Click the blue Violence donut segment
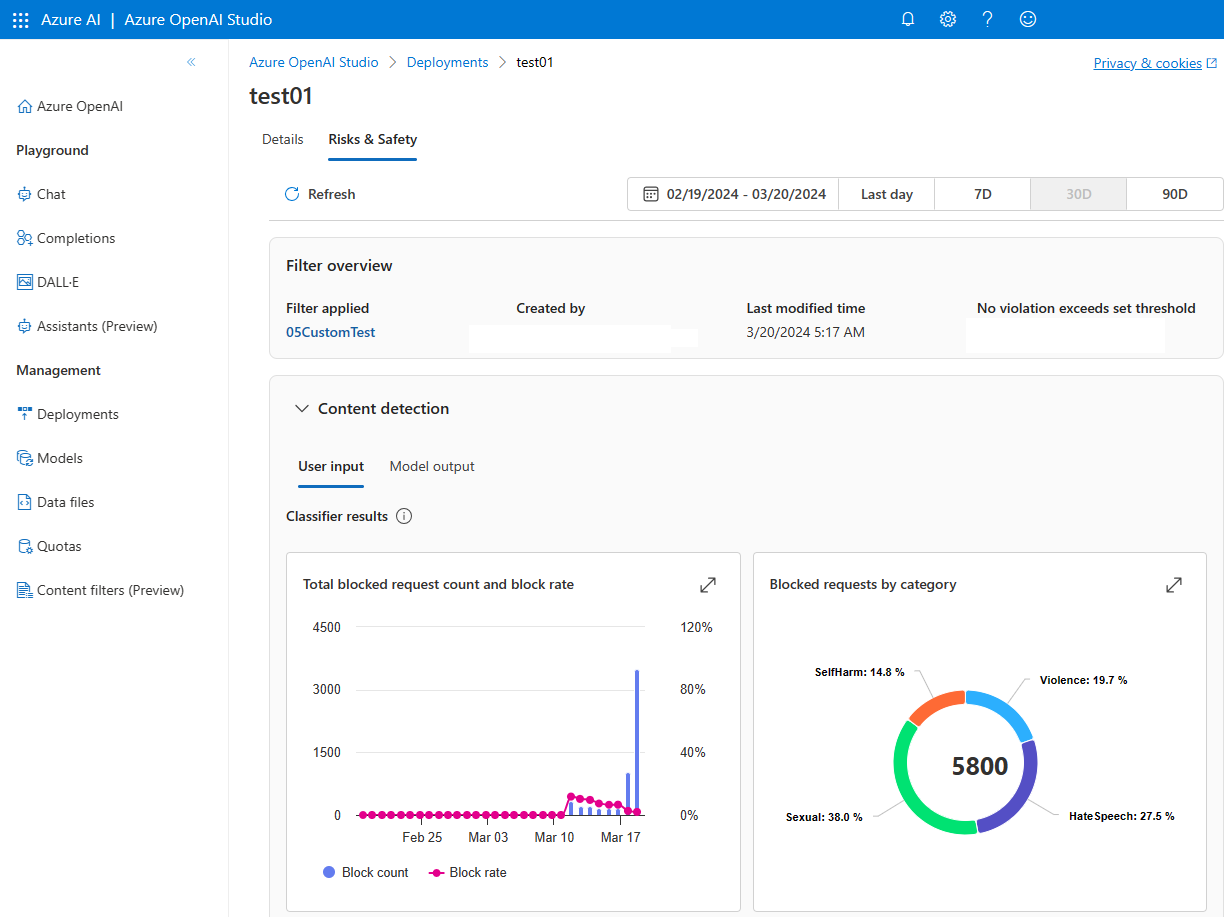Viewport: 1224px width, 917px height. 1006,709
